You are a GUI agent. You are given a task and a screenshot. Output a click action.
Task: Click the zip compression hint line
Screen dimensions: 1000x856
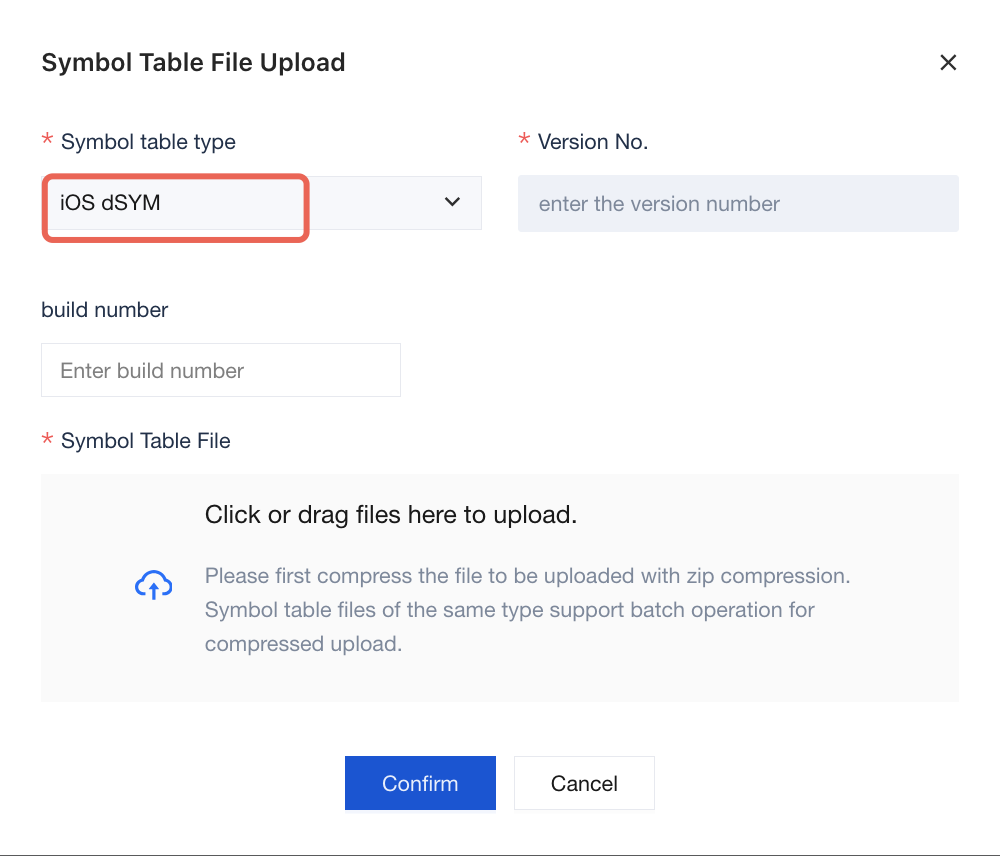point(527,576)
